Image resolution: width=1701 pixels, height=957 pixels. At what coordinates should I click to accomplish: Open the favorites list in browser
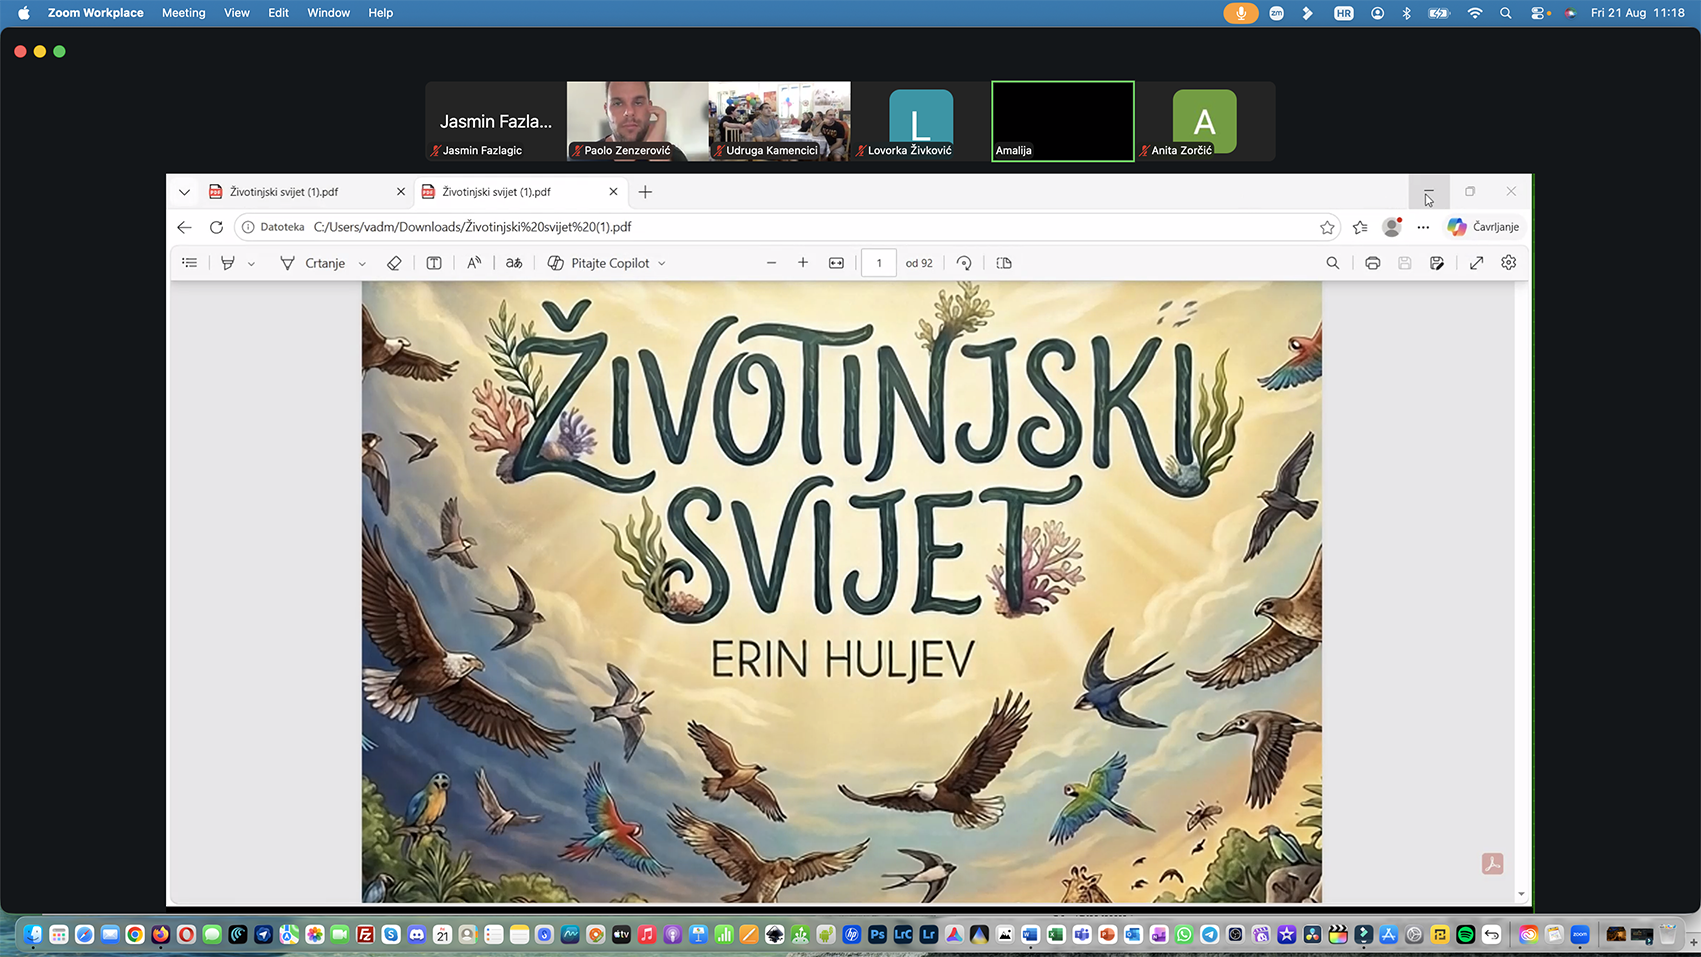coord(1360,227)
